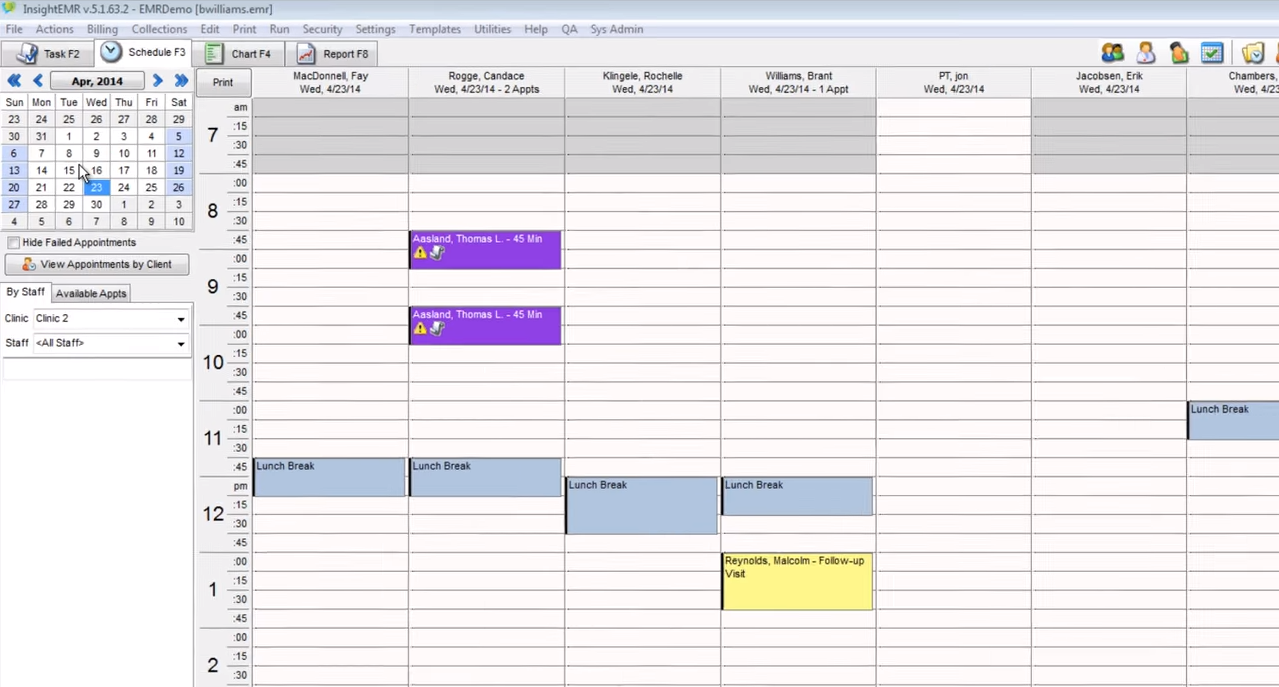The height and width of the screenshot is (687, 1279).
Task: Select April 27 in the mini calendar
Action: click(14, 204)
